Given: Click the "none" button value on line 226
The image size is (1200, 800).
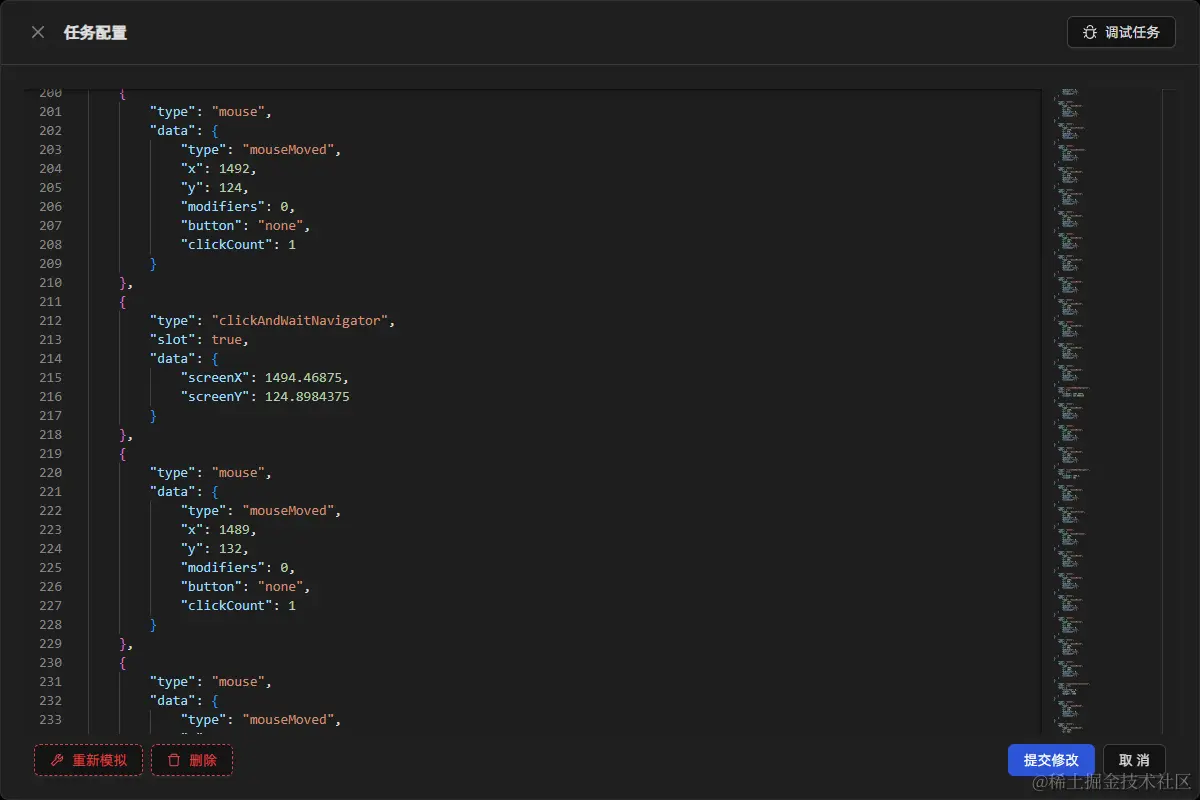Looking at the screenshot, I should 280,587.
